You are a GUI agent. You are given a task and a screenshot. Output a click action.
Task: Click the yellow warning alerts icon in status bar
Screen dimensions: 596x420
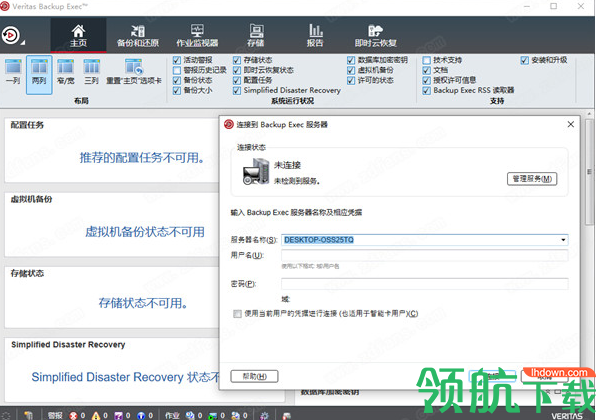[x=96, y=415]
